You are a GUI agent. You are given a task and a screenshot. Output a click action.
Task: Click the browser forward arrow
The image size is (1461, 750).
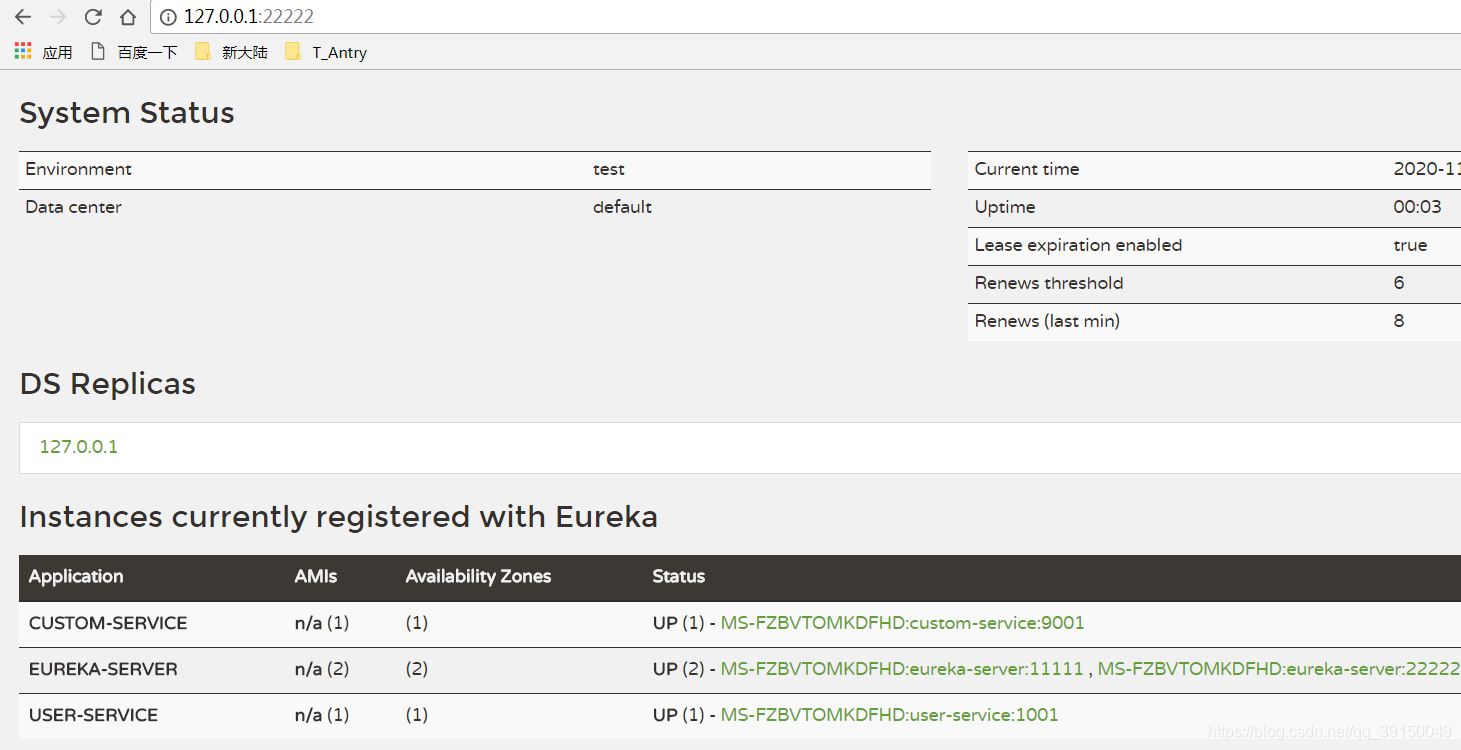tap(58, 17)
